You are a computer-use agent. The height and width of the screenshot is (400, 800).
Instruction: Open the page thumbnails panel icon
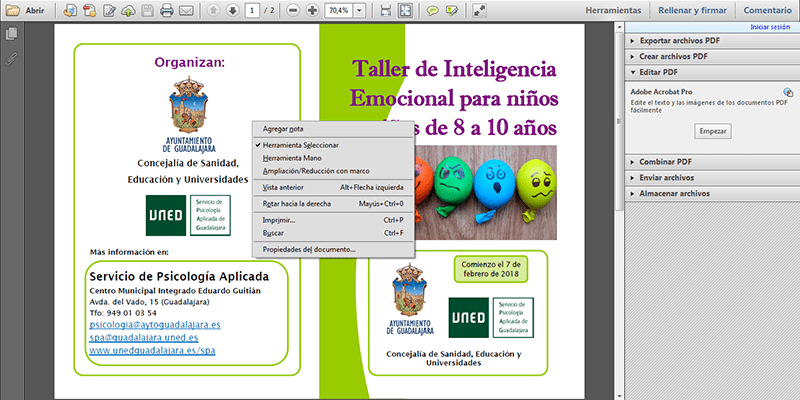[x=11, y=34]
